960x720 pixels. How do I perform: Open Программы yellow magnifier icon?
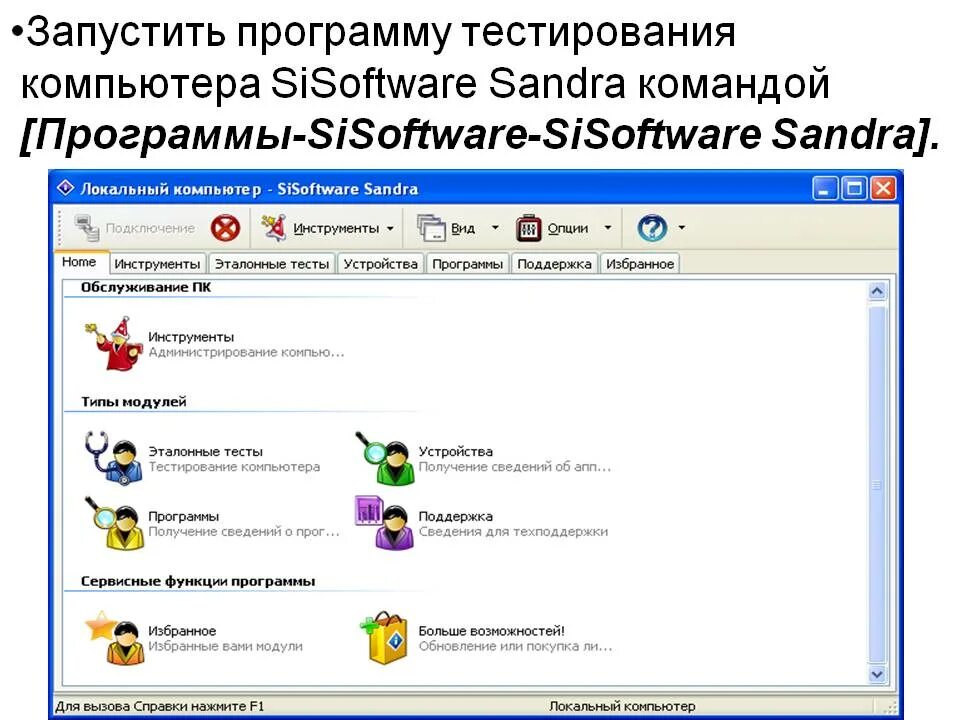tap(113, 523)
